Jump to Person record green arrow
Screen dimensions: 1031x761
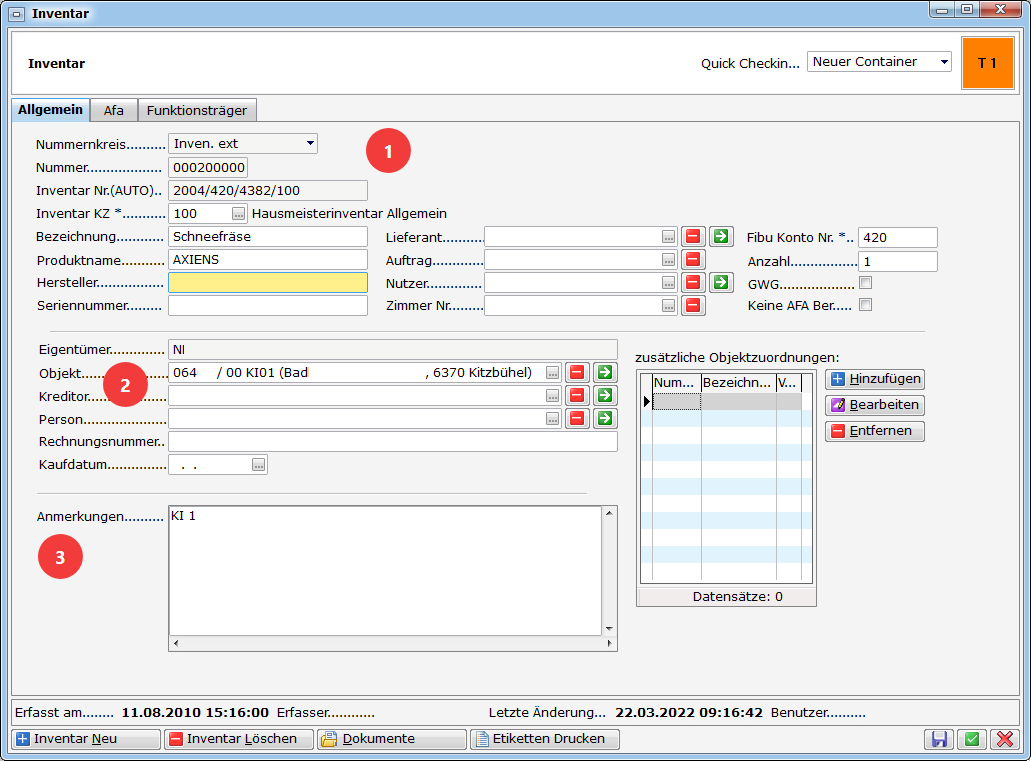(605, 418)
